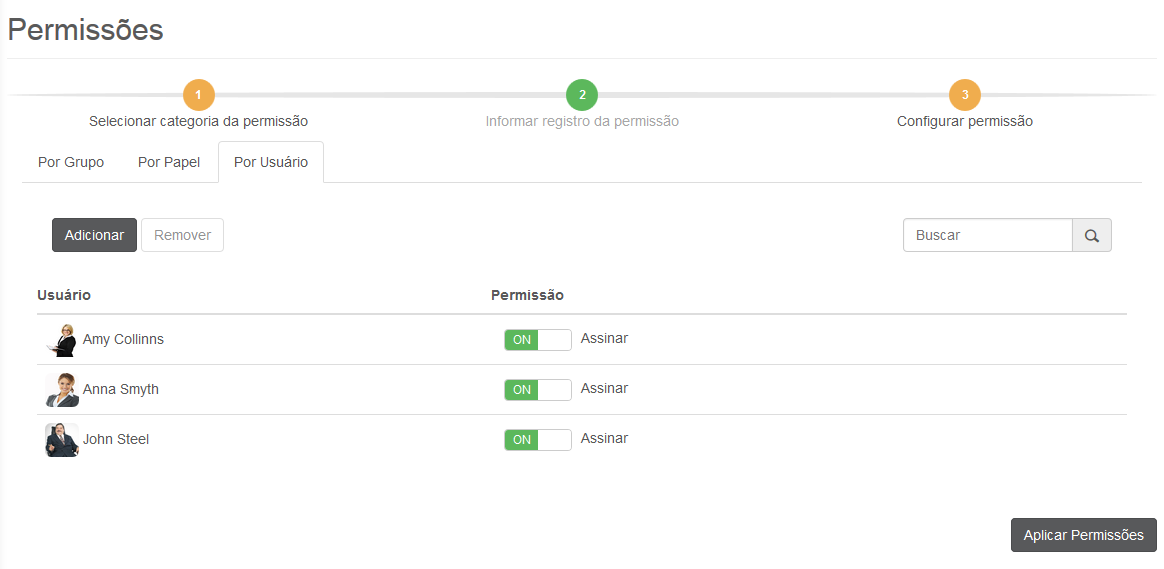
Task: Click 'Selecionar categoria da permissão' step label
Action: point(198,122)
